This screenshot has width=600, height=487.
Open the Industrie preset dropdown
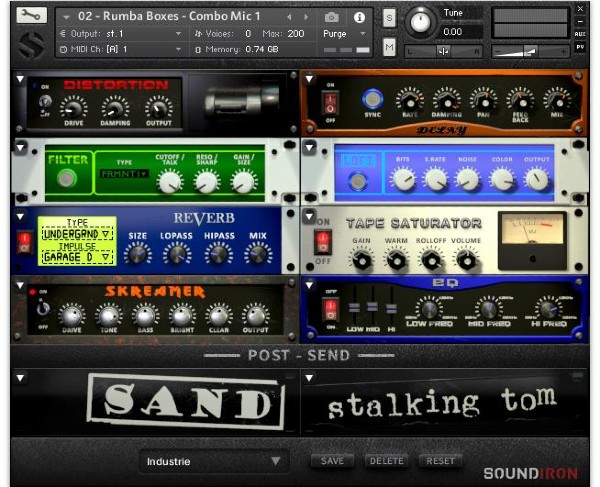pos(214,461)
